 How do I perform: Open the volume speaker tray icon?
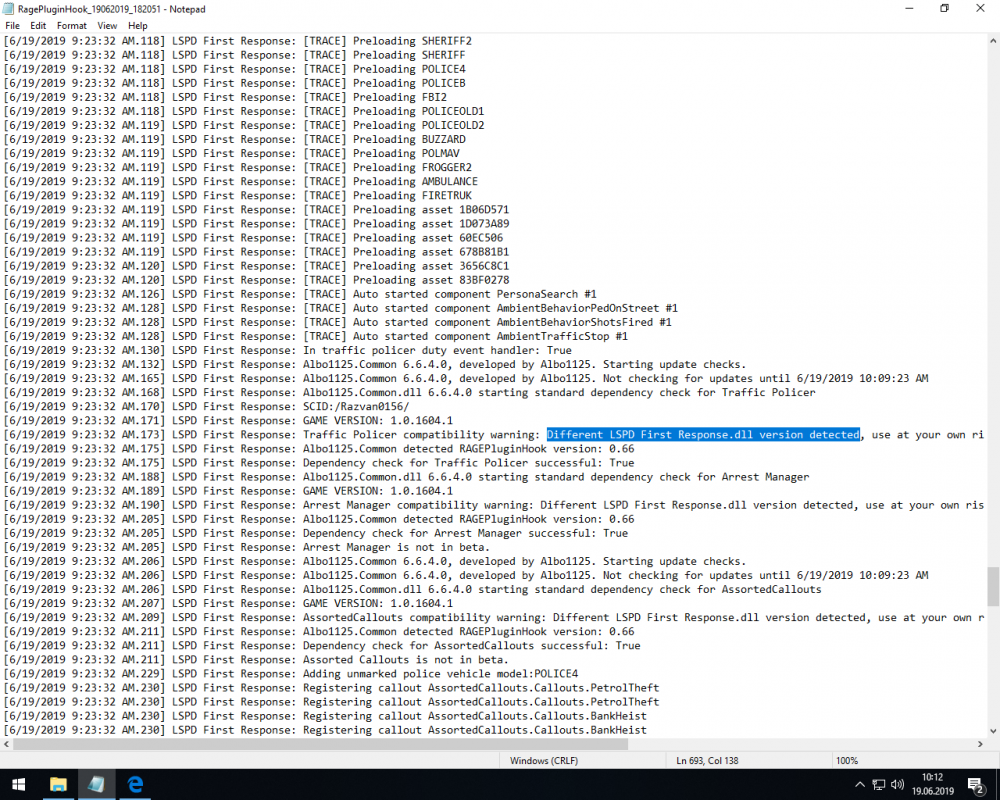[897, 785]
